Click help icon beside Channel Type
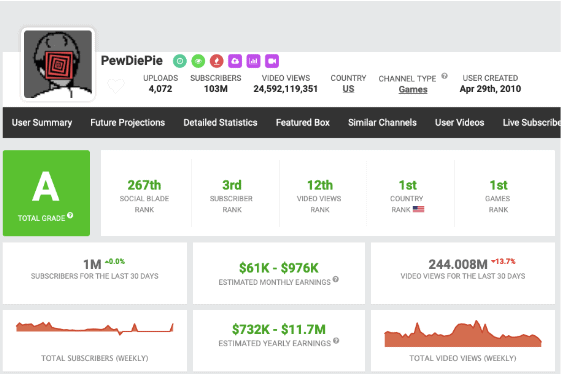The image size is (561, 376). tap(444, 76)
